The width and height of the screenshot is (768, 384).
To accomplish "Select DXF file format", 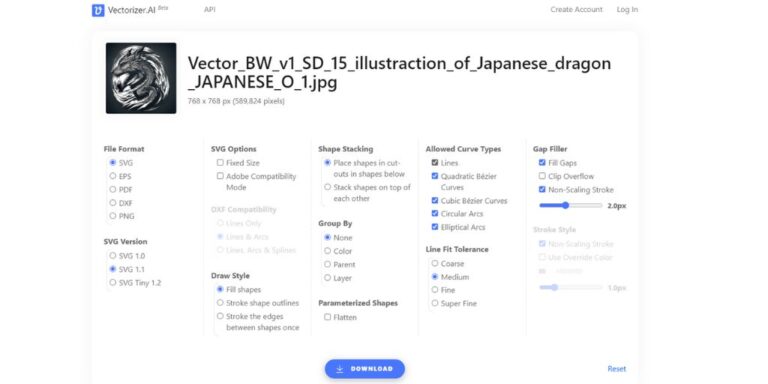I will coord(113,203).
